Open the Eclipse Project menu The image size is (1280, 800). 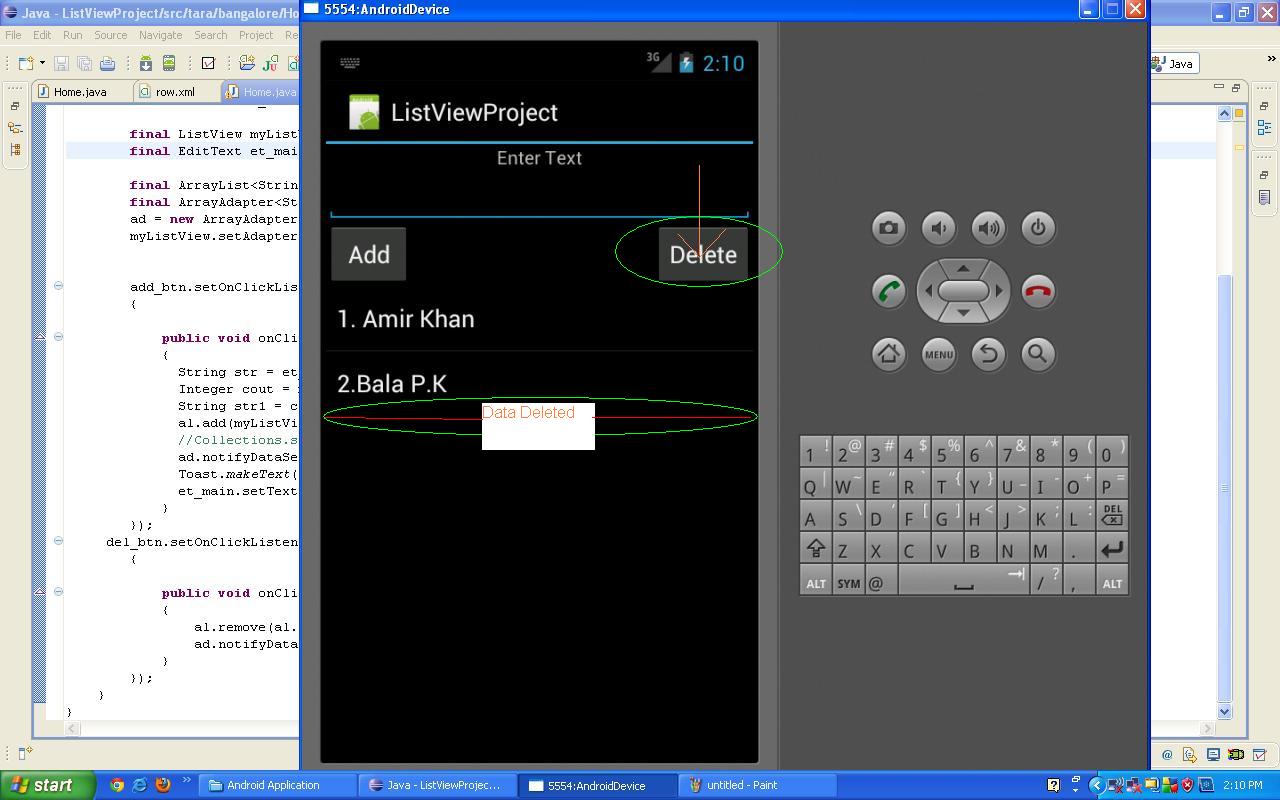coord(255,35)
